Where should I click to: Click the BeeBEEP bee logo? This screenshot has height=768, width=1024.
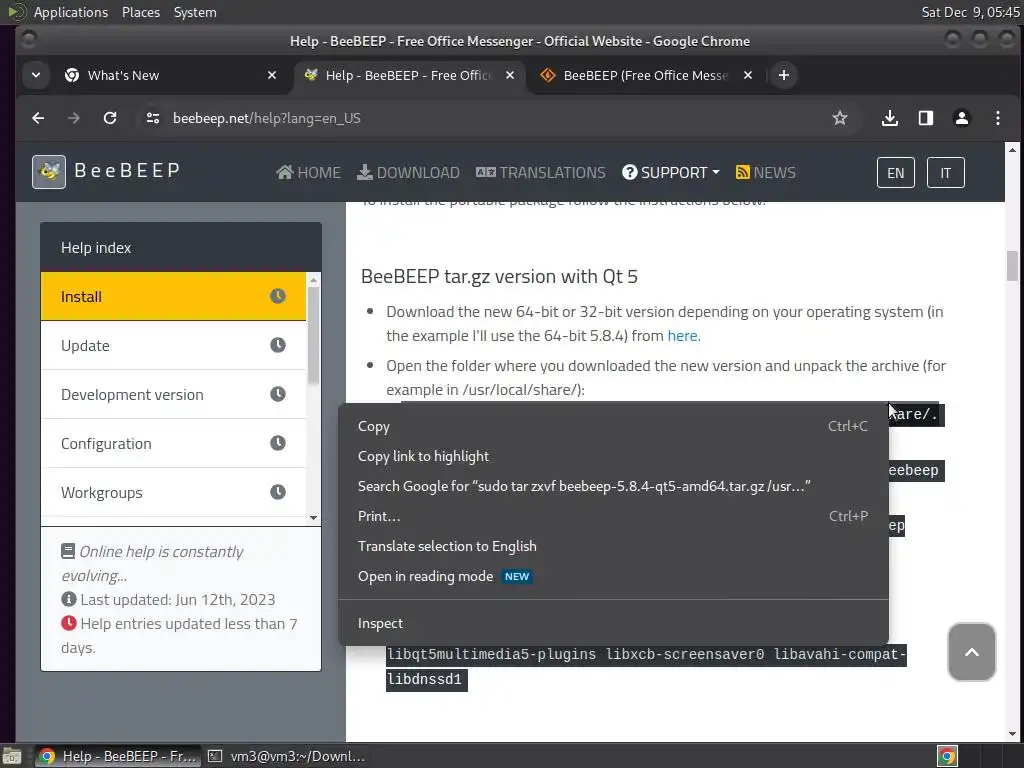pos(49,172)
